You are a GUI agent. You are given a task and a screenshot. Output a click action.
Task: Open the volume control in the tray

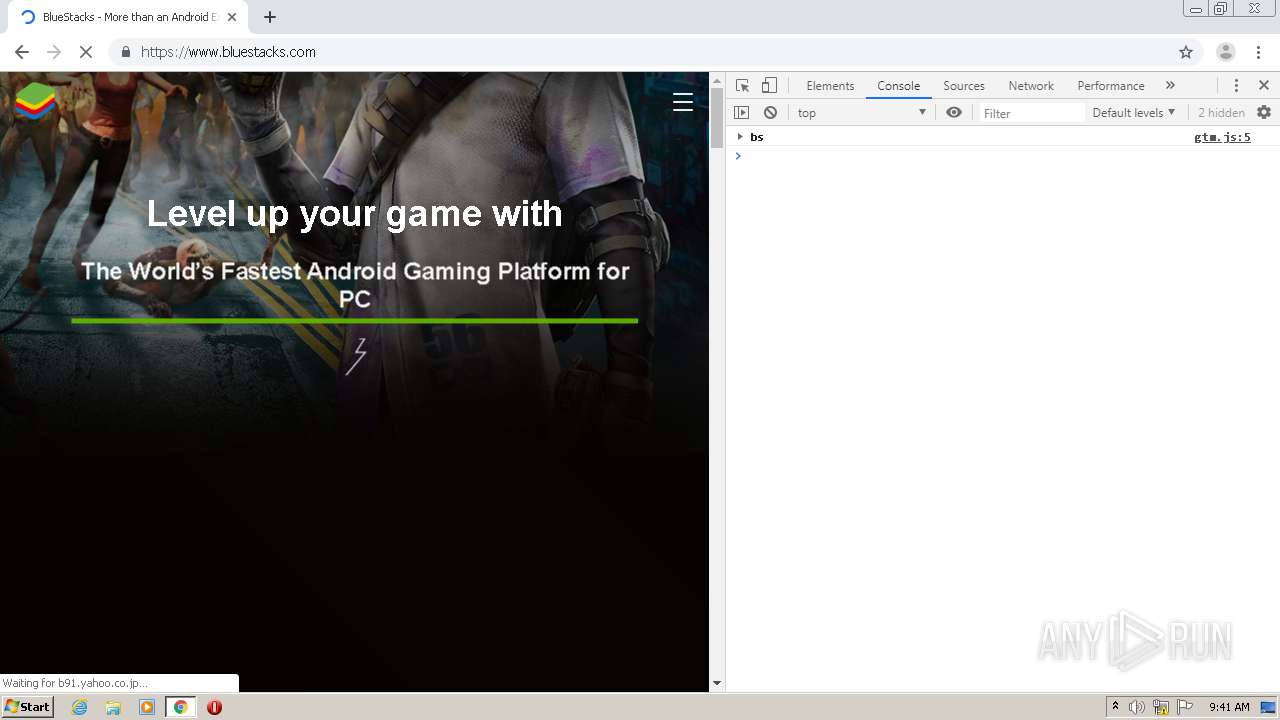(1137, 707)
